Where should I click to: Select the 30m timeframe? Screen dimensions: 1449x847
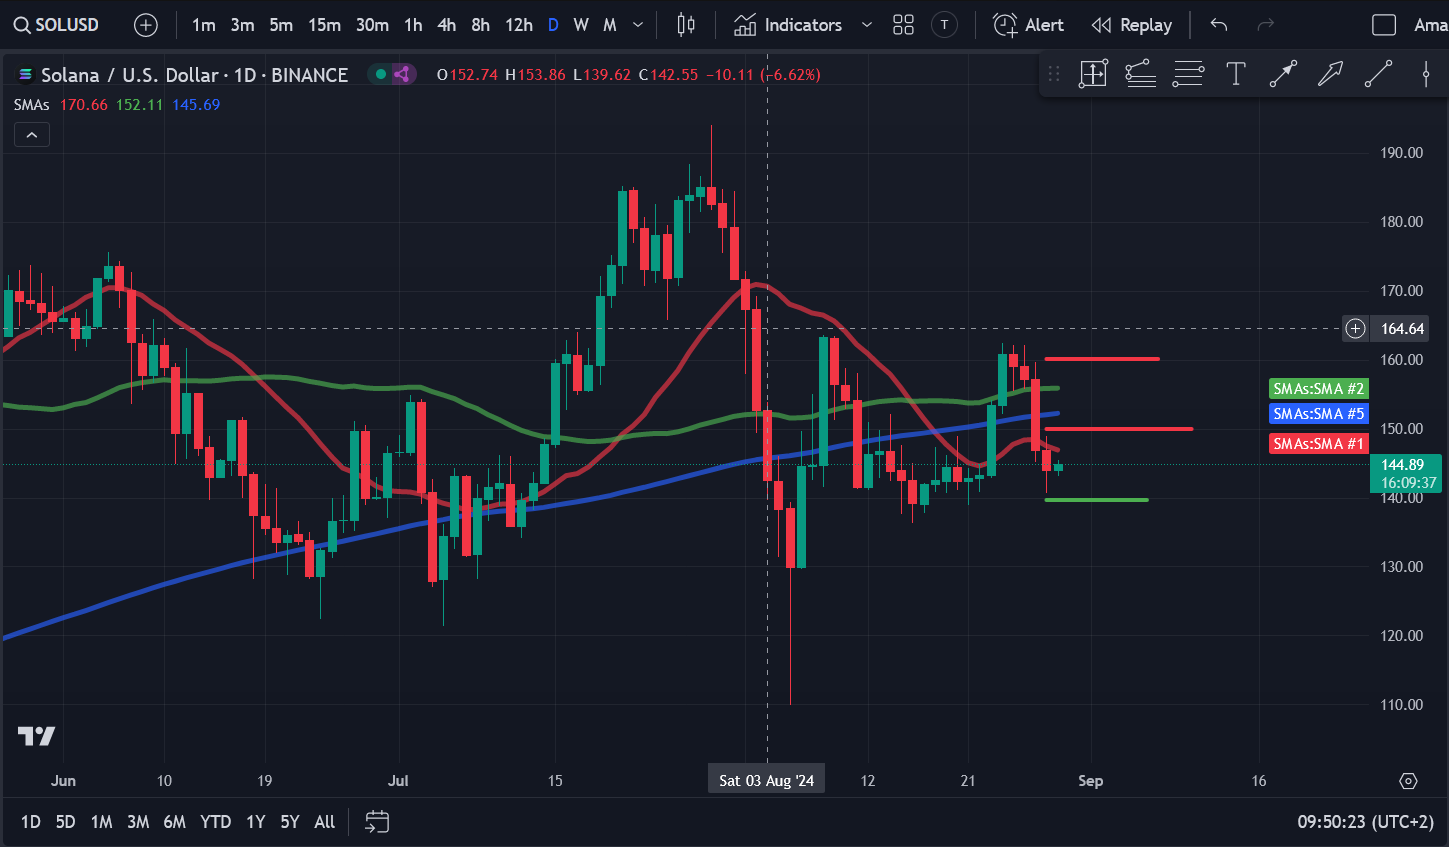tap(372, 25)
